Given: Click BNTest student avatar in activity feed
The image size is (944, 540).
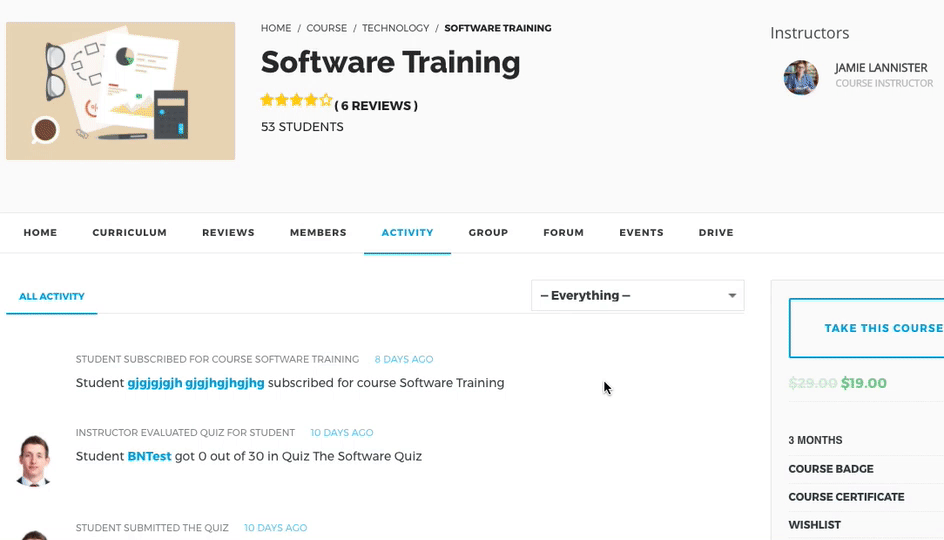Looking at the screenshot, I should (35, 459).
